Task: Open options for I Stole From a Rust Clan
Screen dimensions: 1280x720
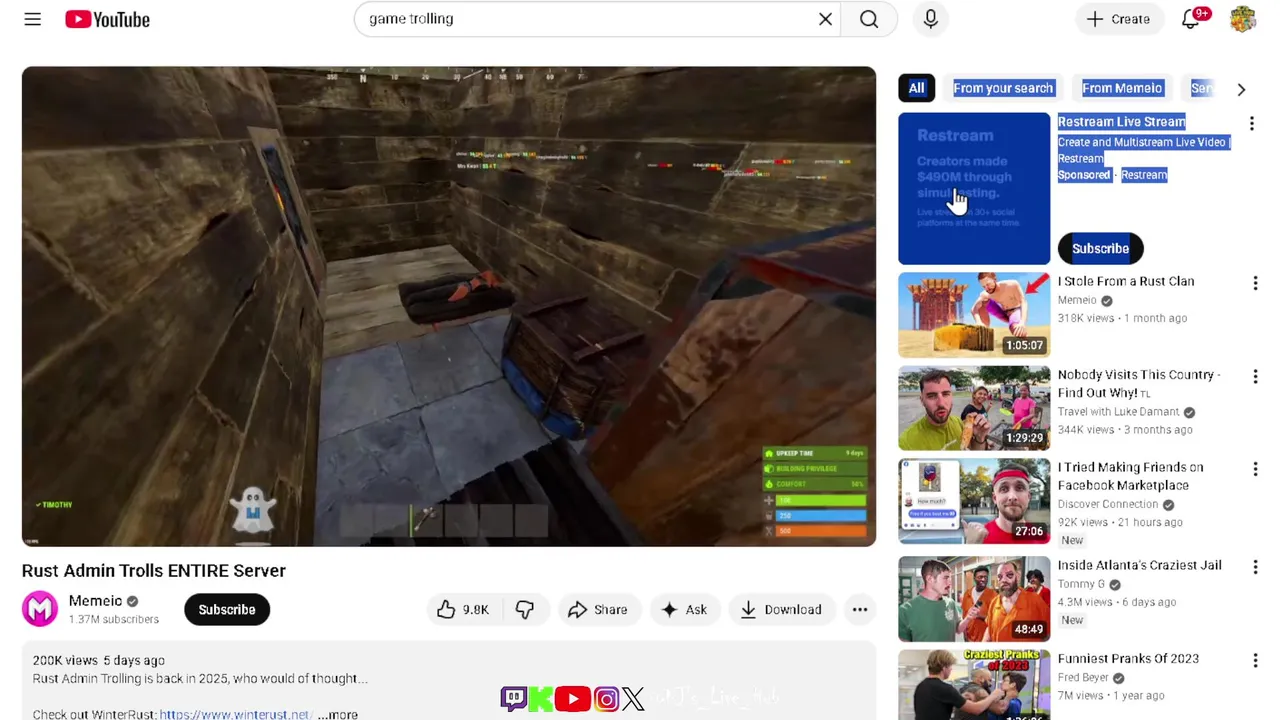Action: (x=1255, y=283)
